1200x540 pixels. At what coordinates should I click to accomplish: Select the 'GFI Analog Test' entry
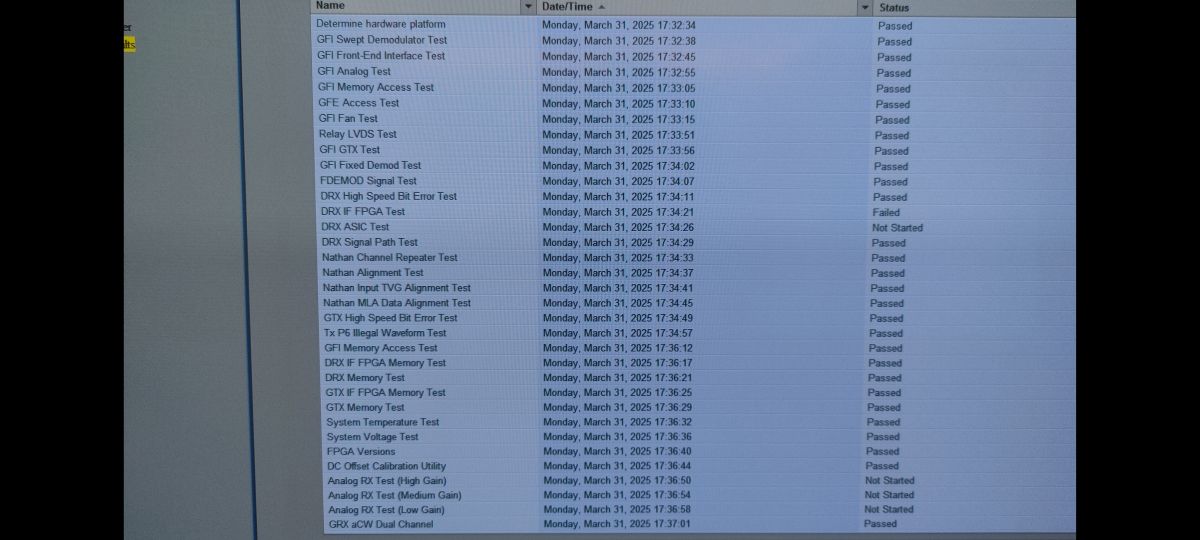pyautogui.click(x=354, y=72)
